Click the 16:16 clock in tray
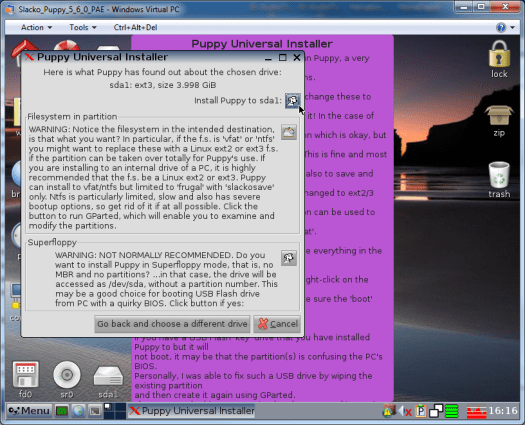Screen dimensions: 525x425 pyautogui.click(x=503, y=411)
